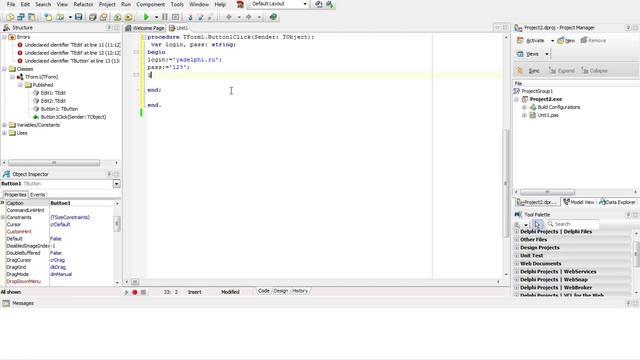
Task: Open the Component menu
Action: 151,4
